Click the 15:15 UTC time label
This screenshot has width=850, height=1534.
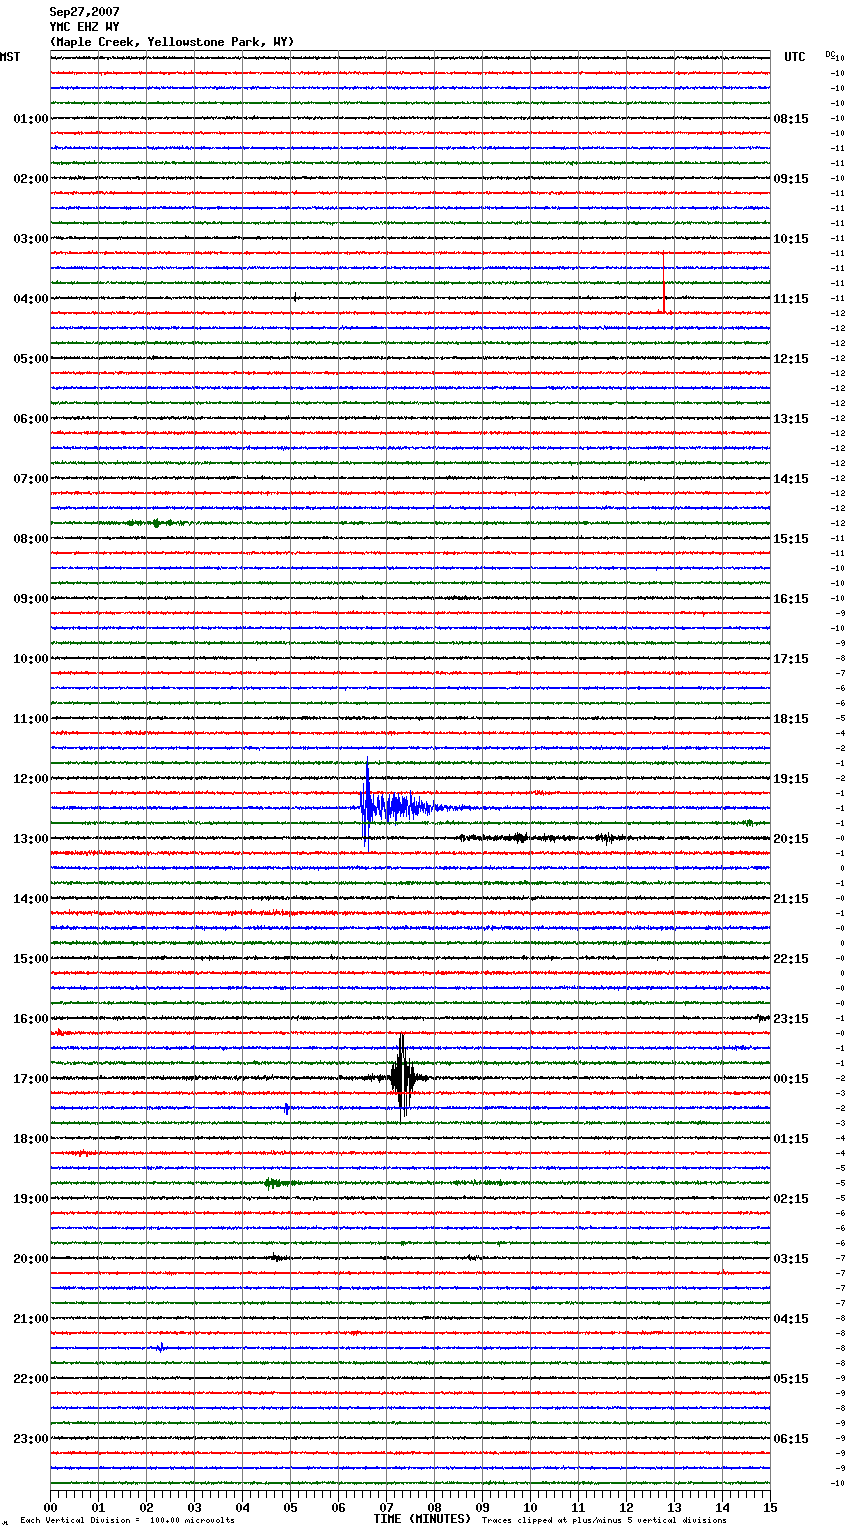point(791,539)
